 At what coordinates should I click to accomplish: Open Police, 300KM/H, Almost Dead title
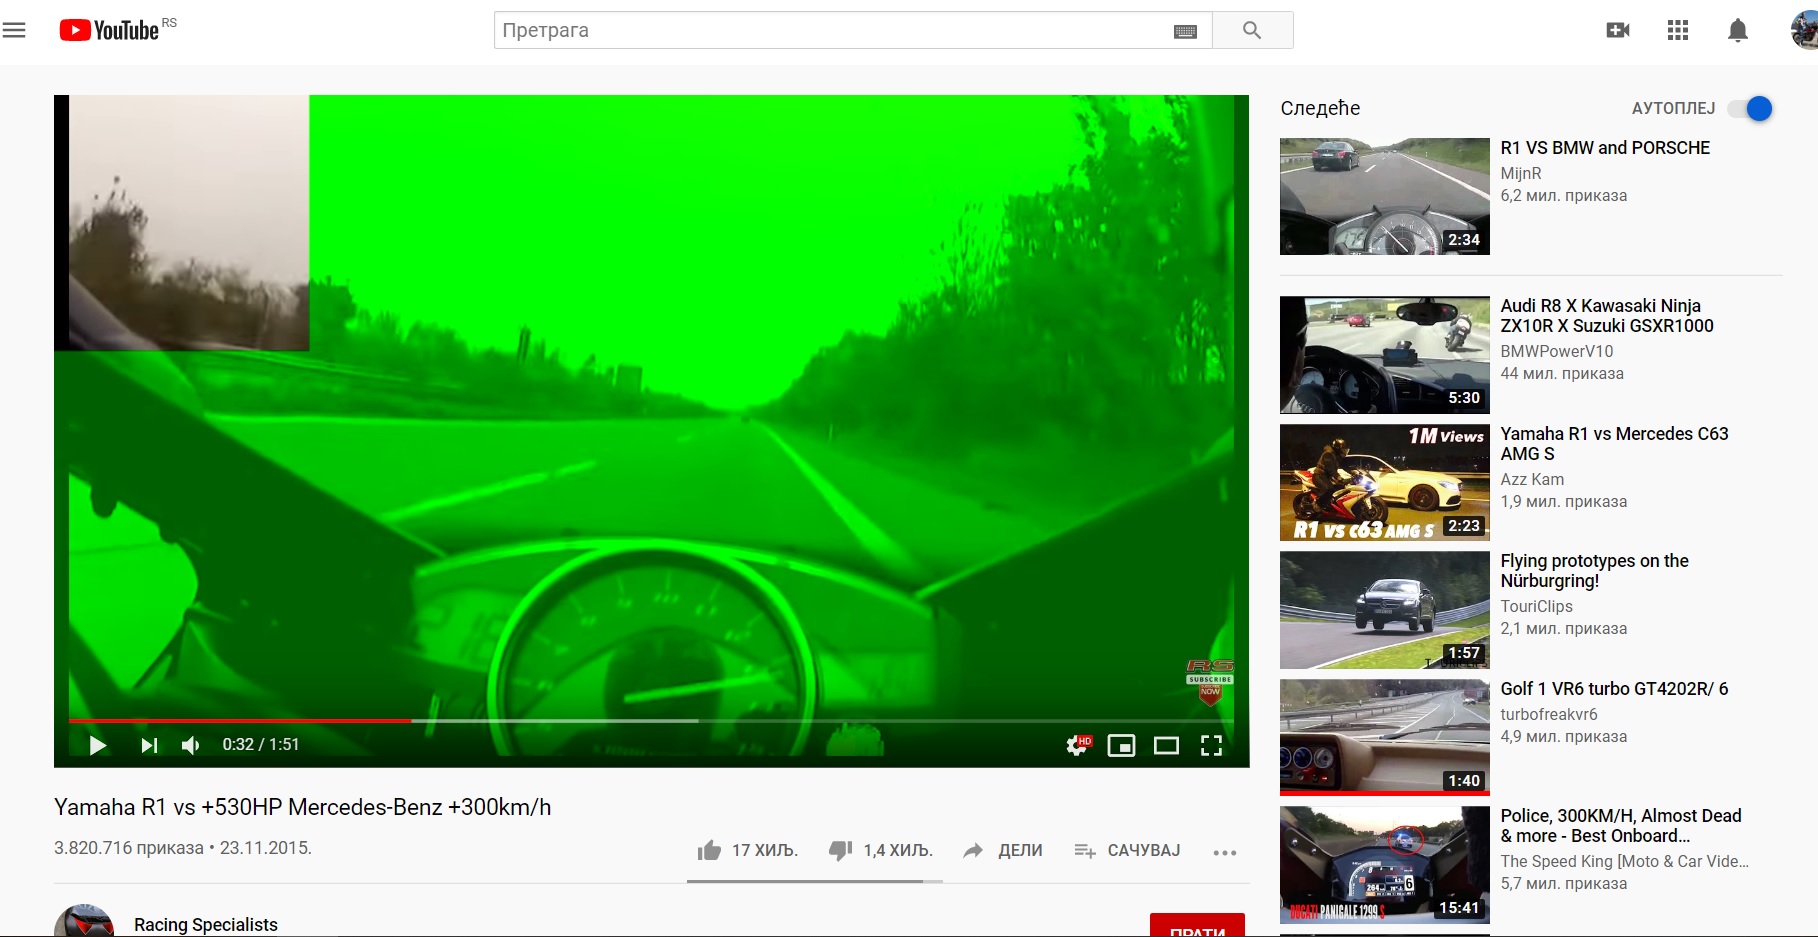[1621, 826]
